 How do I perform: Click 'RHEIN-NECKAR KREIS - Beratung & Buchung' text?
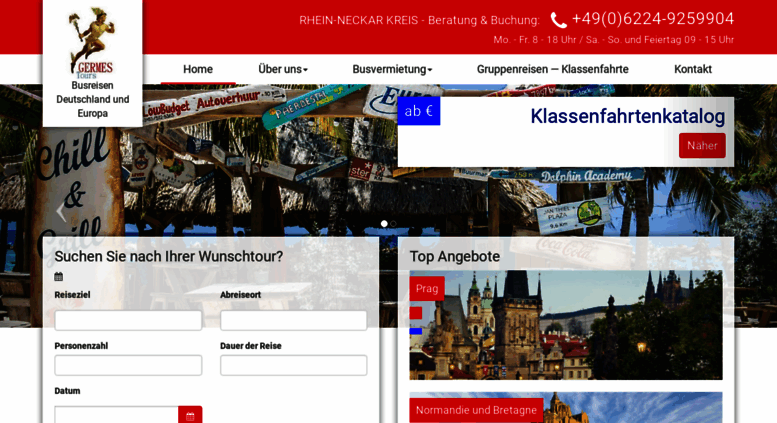[x=419, y=20]
